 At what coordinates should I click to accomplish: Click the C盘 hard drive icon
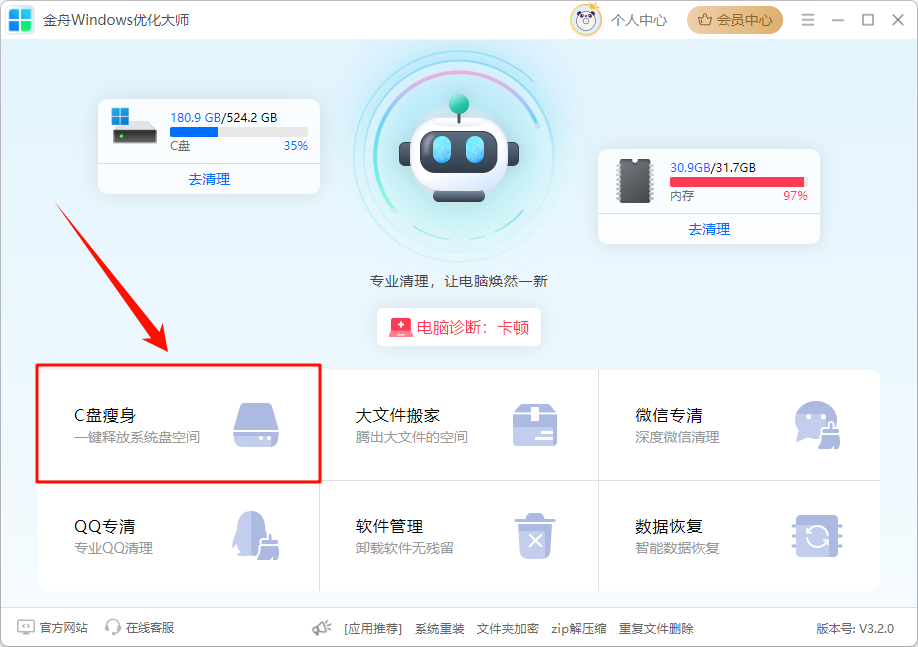tap(134, 125)
